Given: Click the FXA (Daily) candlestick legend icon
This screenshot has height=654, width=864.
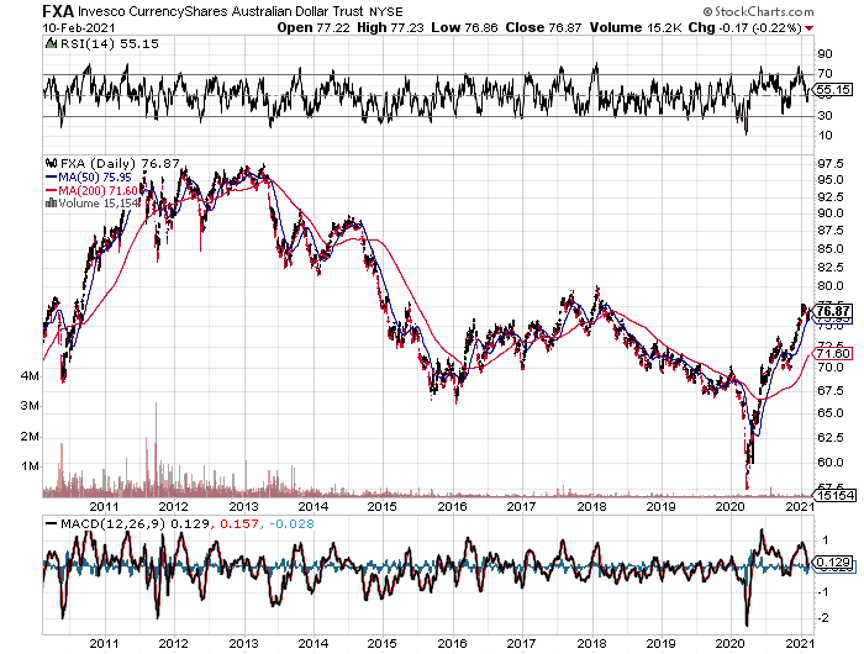Looking at the screenshot, I should 51,163.
